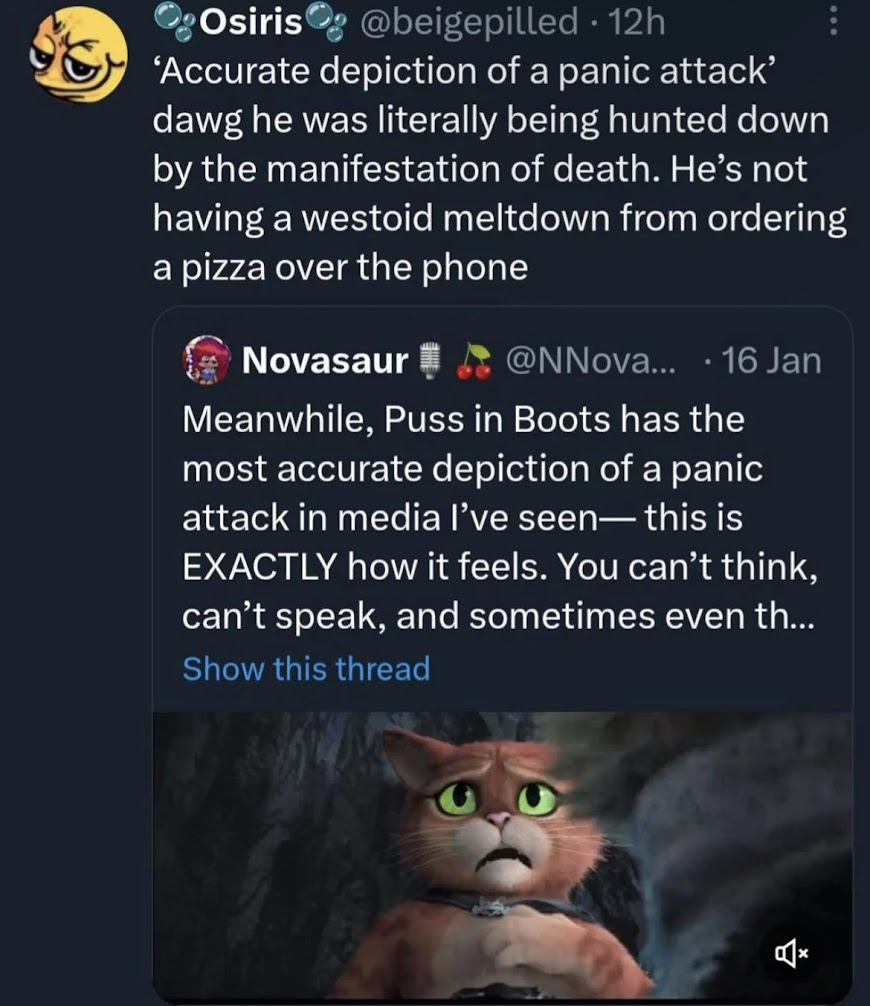Open Novasaur's small profile avatar
This screenshot has height=1006, width=870.
click(207, 361)
